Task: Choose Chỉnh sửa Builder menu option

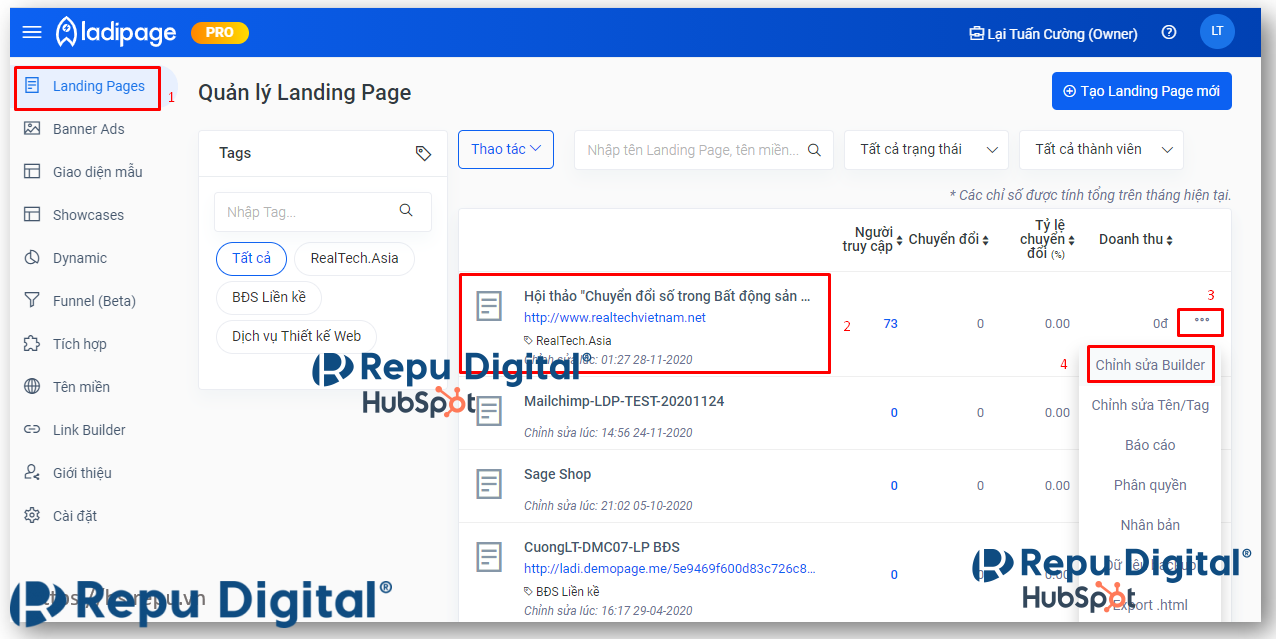Action: coord(1150,365)
